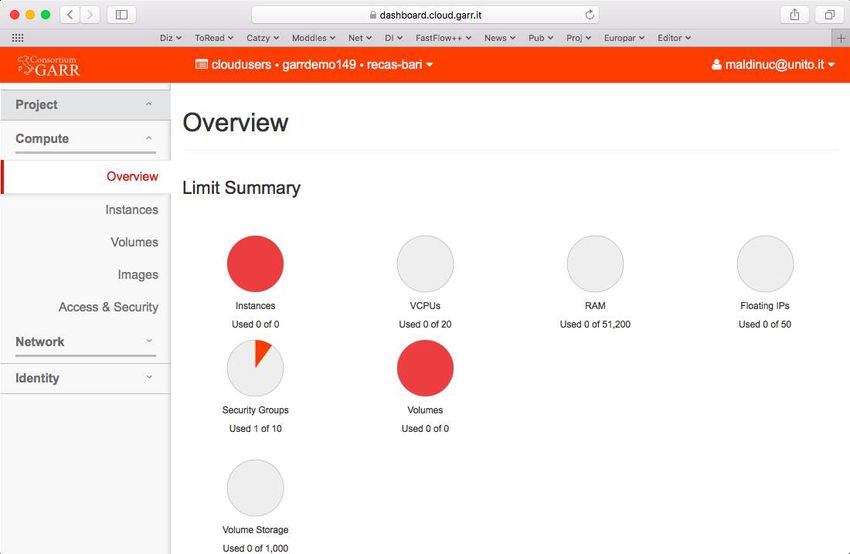Open the favorites grid icon
The image size is (850, 554).
tap(17, 38)
